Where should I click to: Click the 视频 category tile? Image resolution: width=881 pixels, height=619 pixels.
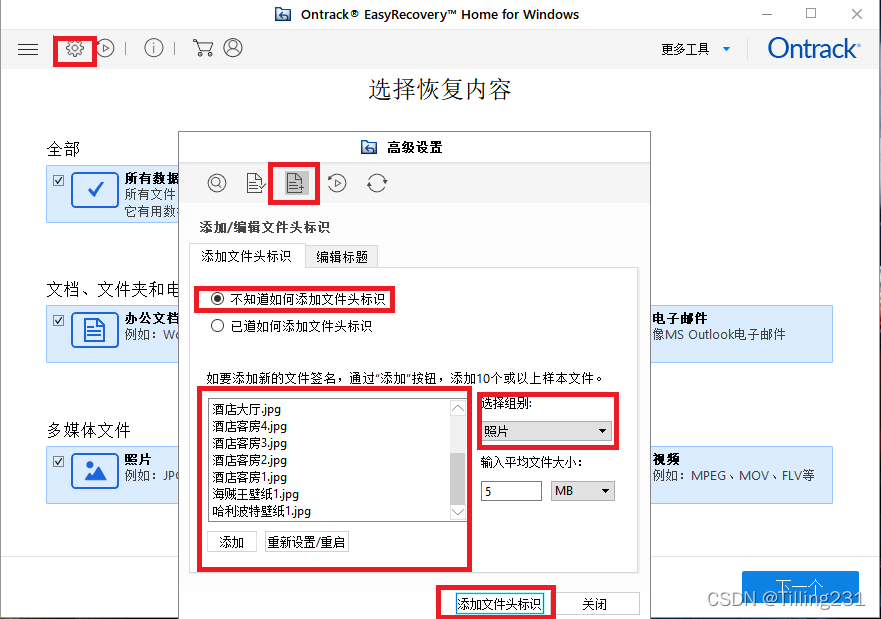[742, 475]
